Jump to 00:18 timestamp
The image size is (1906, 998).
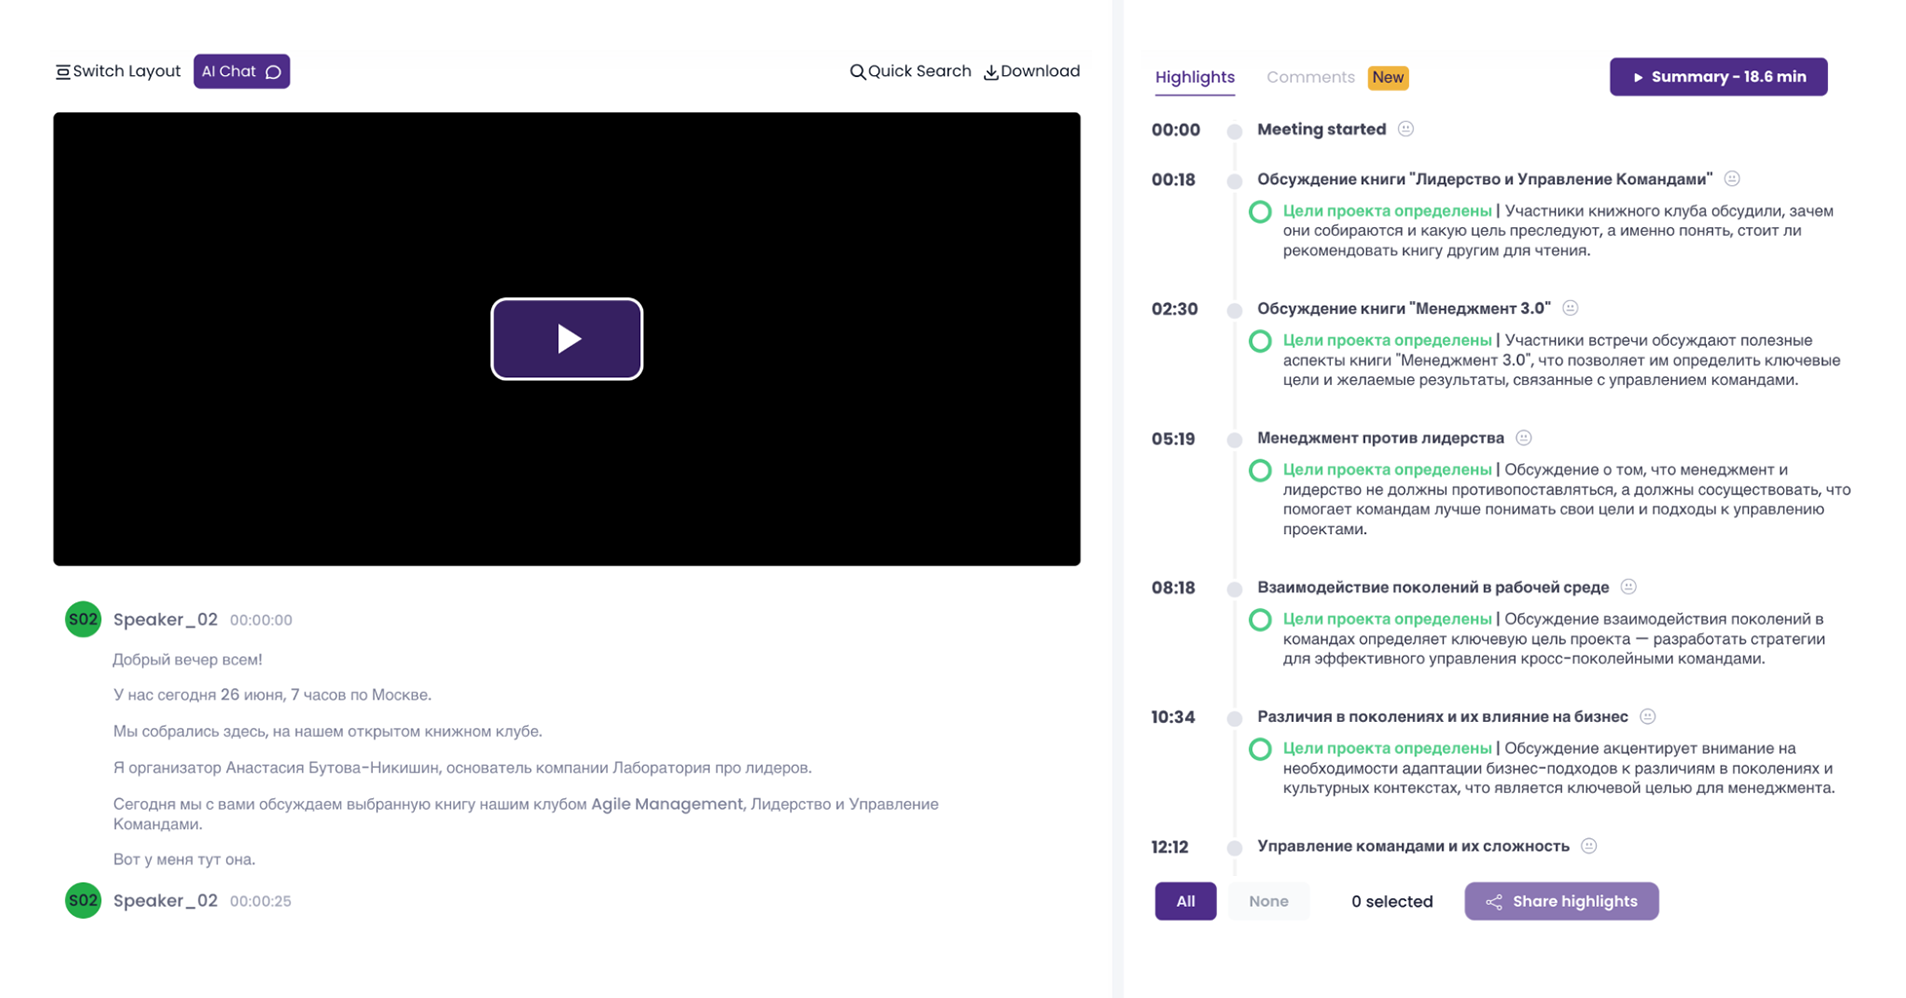click(1173, 180)
